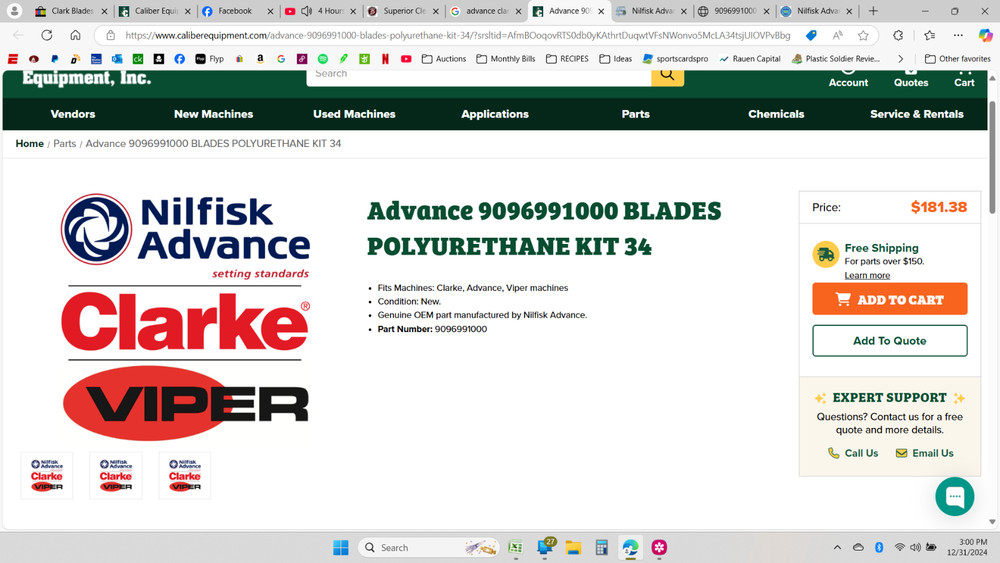Open the YouTube bookmark icon
Screen dimensions: 1000x563
[x=406, y=59]
